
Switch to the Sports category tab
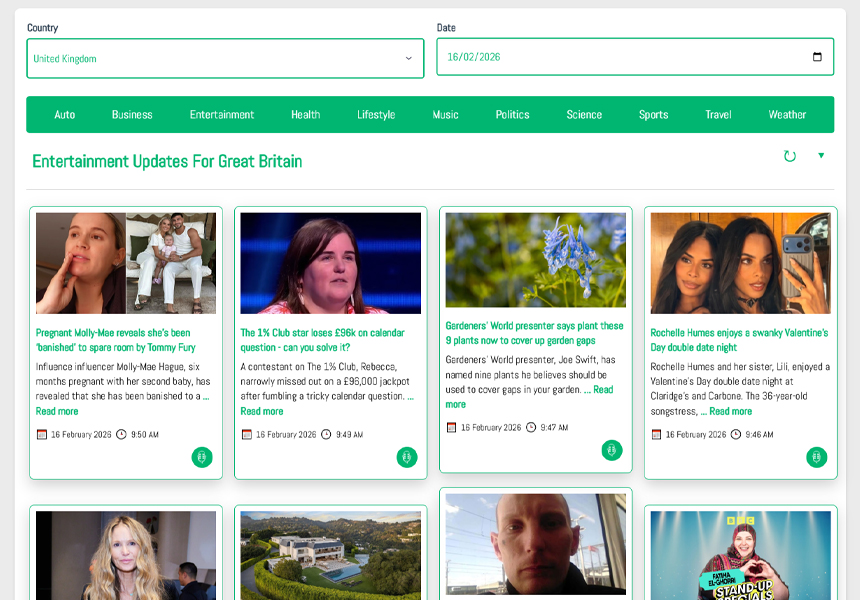point(653,115)
